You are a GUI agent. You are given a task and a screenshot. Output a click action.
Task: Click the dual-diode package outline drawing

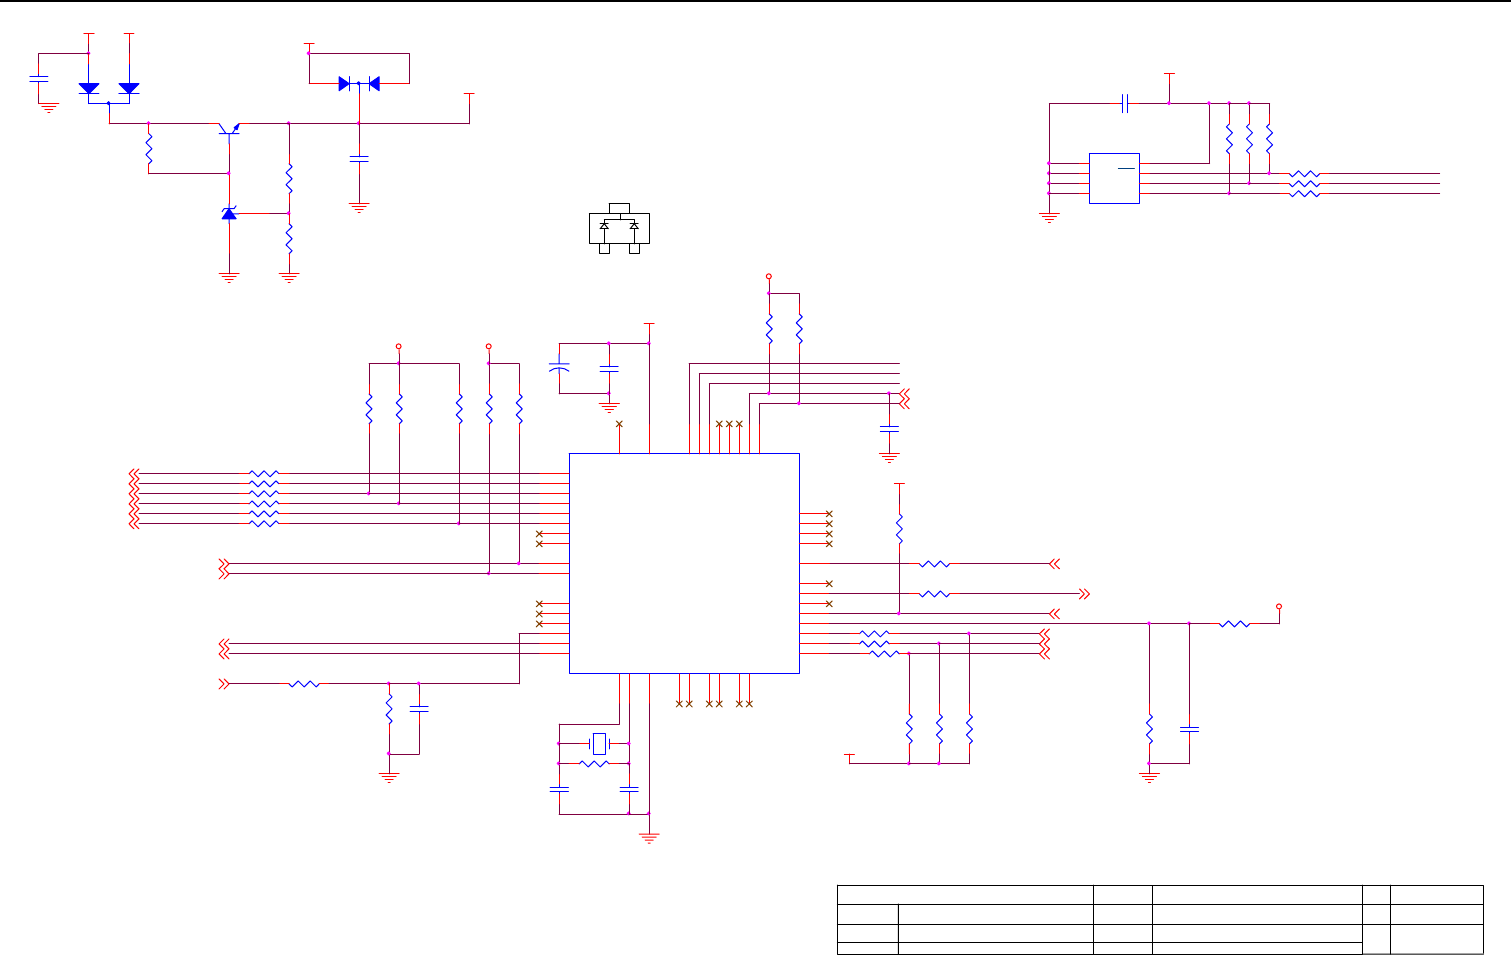[x=619, y=227]
